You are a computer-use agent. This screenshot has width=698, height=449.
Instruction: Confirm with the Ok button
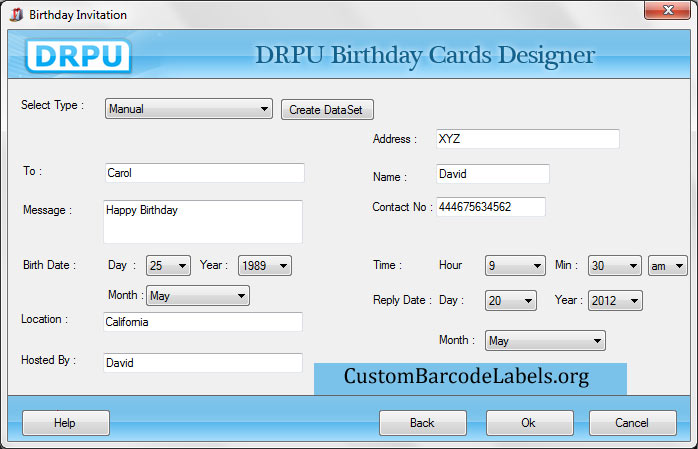(x=530, y=423)
